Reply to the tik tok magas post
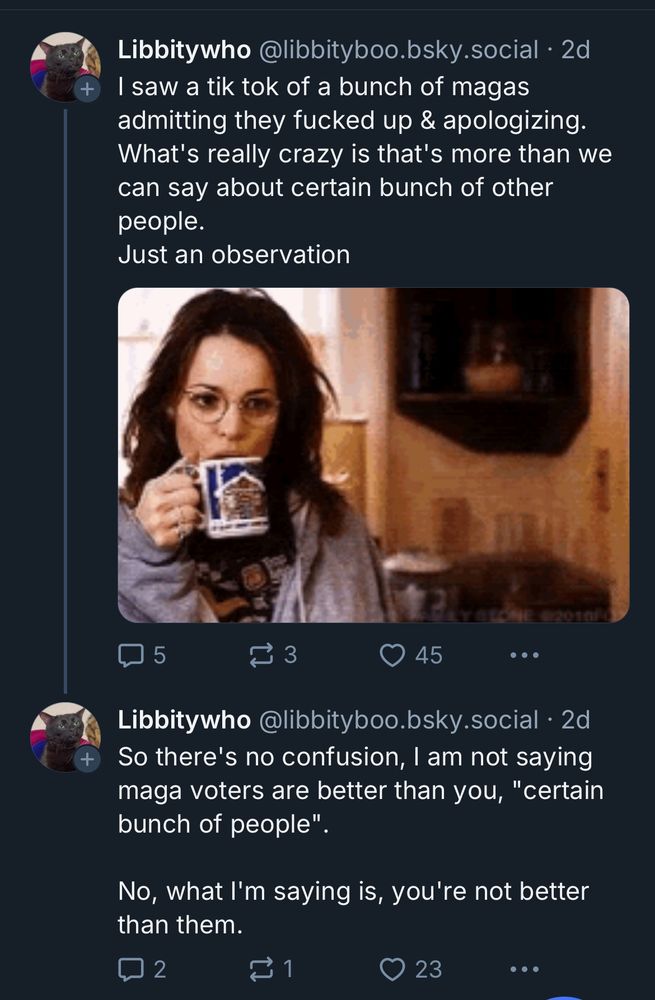Screen dimensions: 655x1000 click(x=132, y=655)
